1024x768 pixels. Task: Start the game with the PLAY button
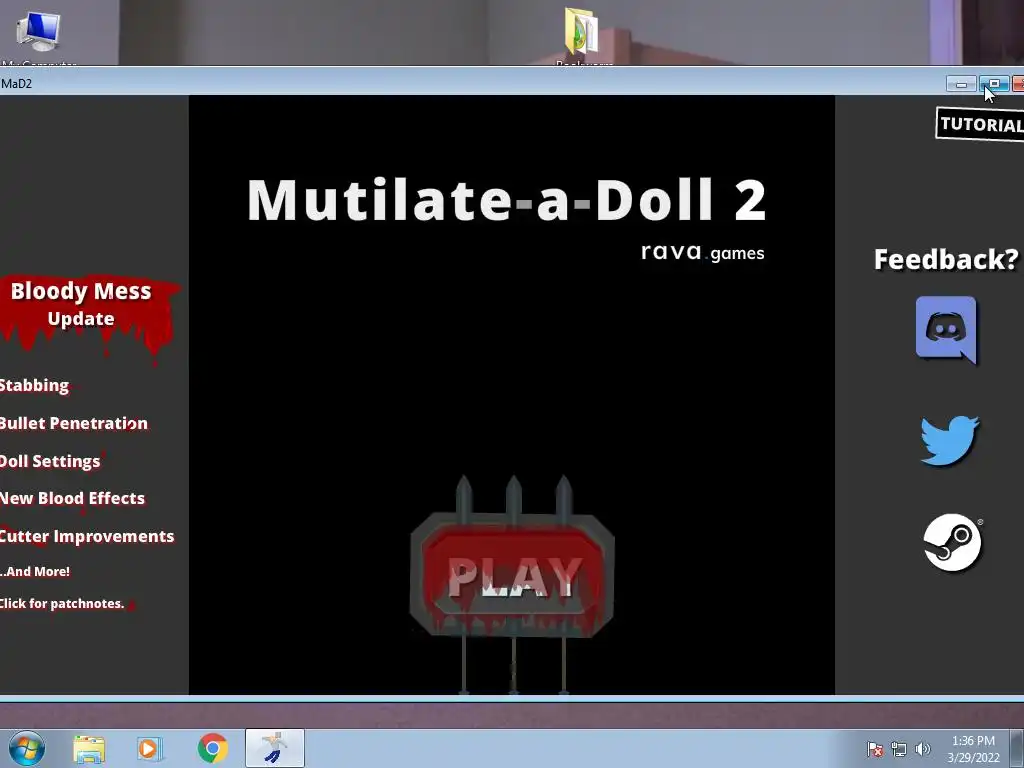click(513, 575)
